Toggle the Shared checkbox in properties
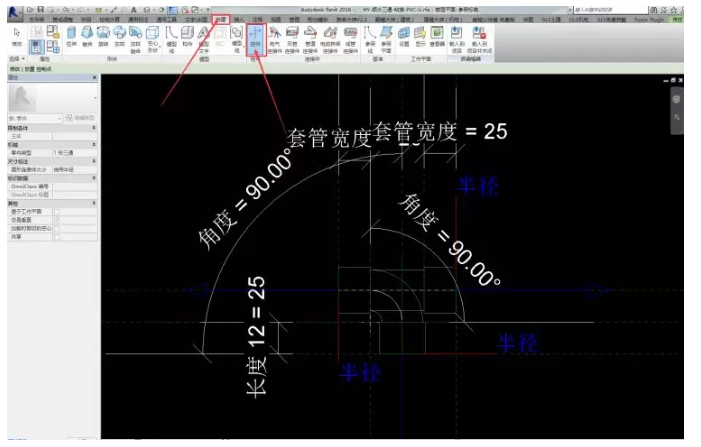The width and height of the screenshot is (701, 447). (58, 235)
